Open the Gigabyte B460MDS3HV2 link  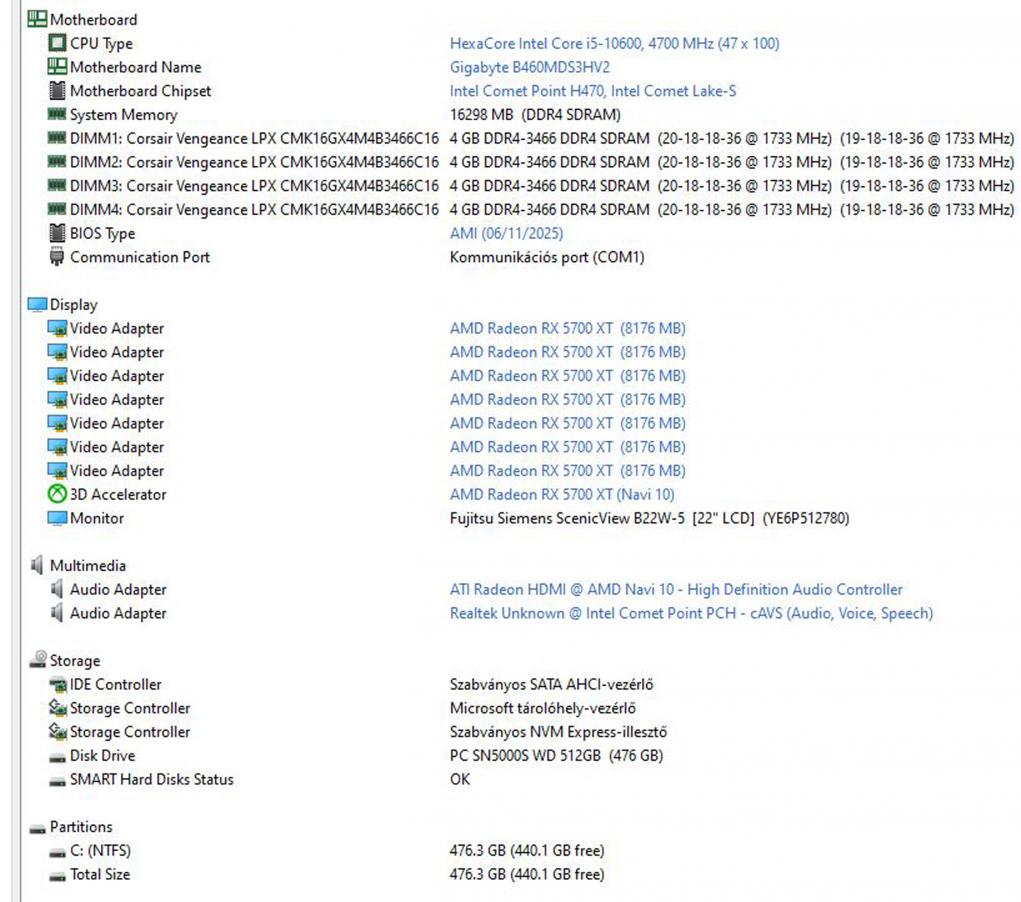[529, 67]
